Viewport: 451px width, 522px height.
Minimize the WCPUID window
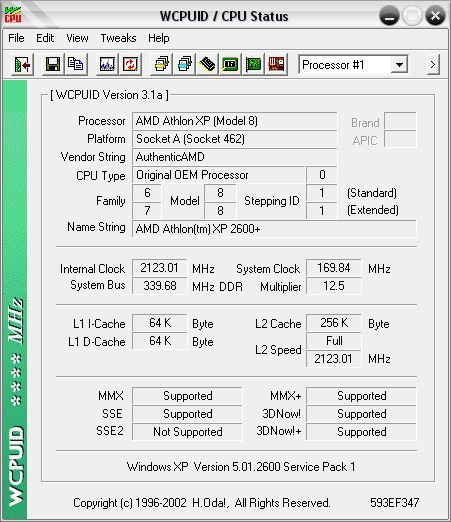pyautogui.click(x=389, y=16)
